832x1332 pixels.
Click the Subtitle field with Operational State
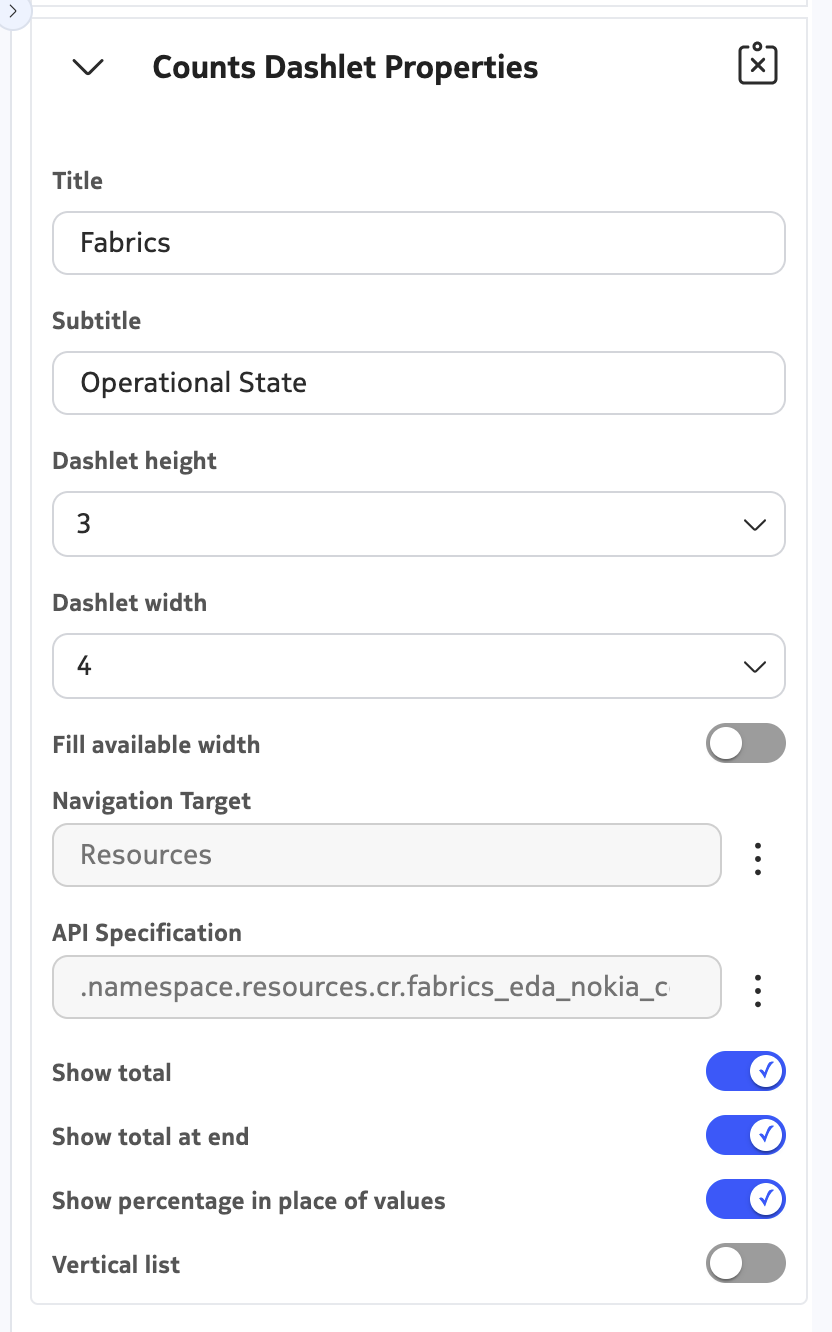point(418,382)
